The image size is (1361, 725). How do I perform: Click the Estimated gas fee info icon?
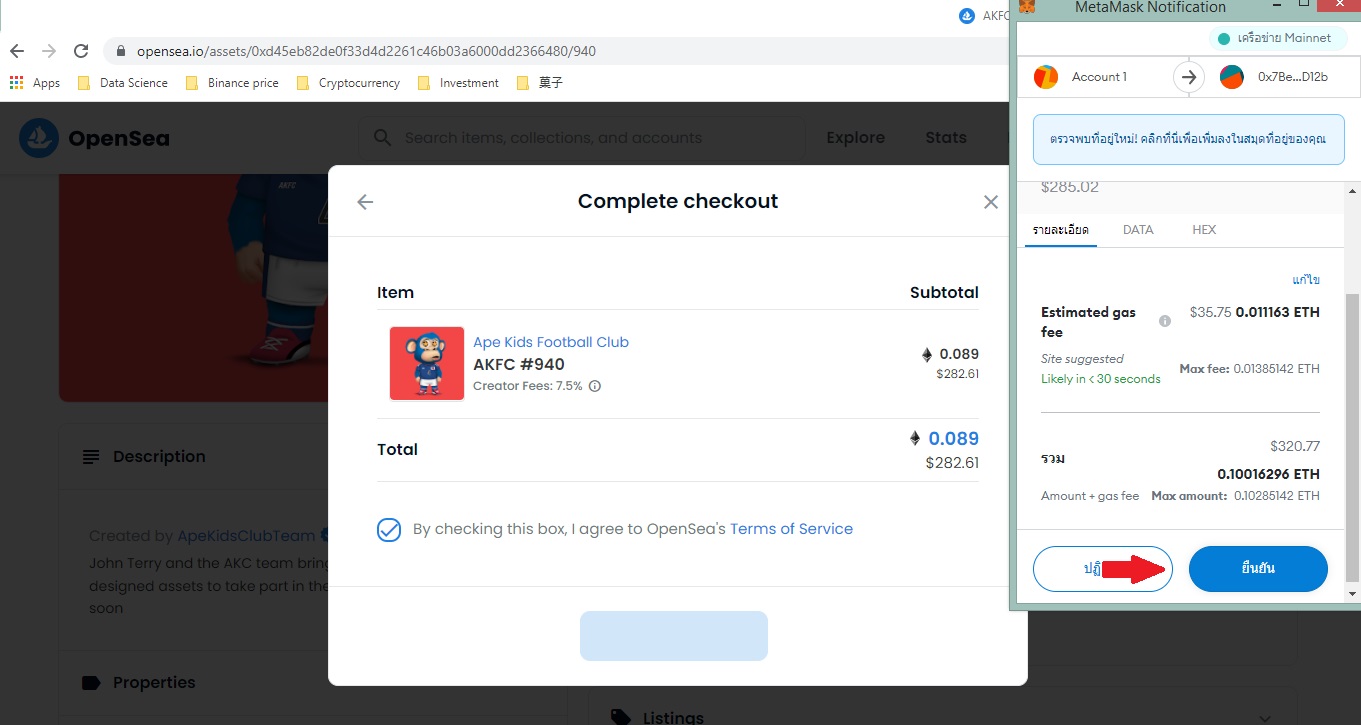(x=1165, y=321)
